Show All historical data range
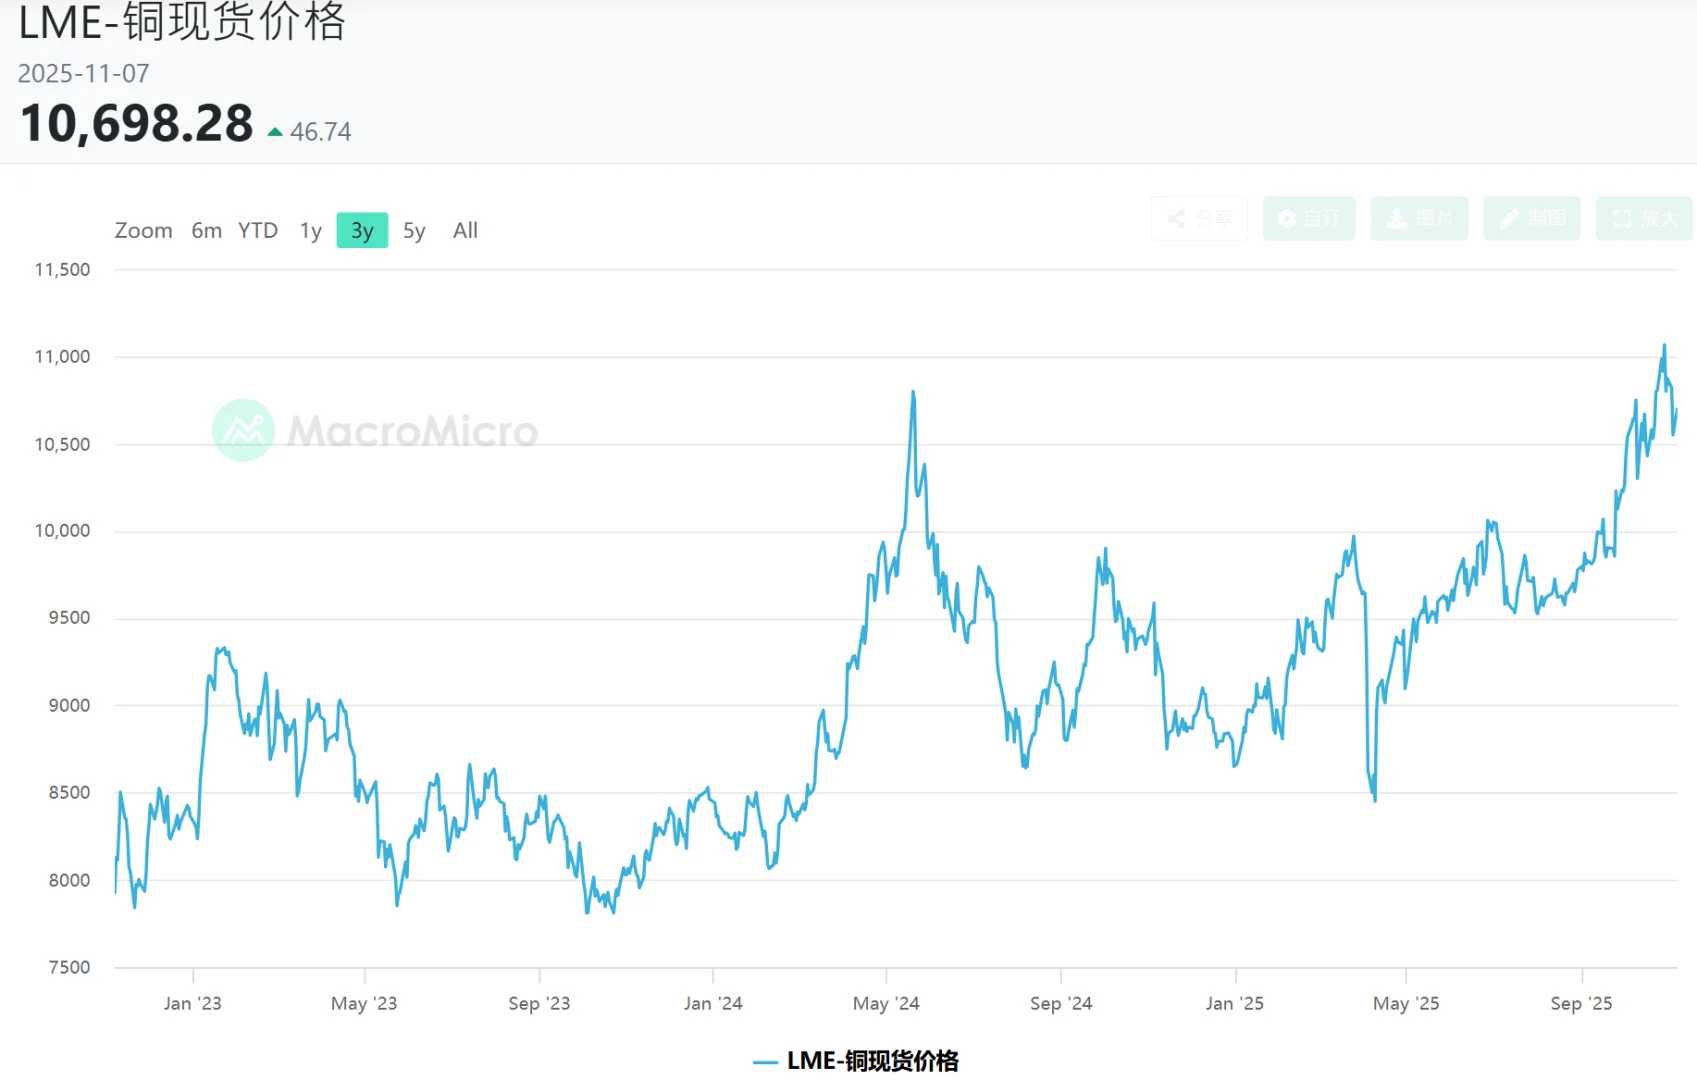Image resolution: width=1697 pixels, height=1080 pixels. pos(465,231)
